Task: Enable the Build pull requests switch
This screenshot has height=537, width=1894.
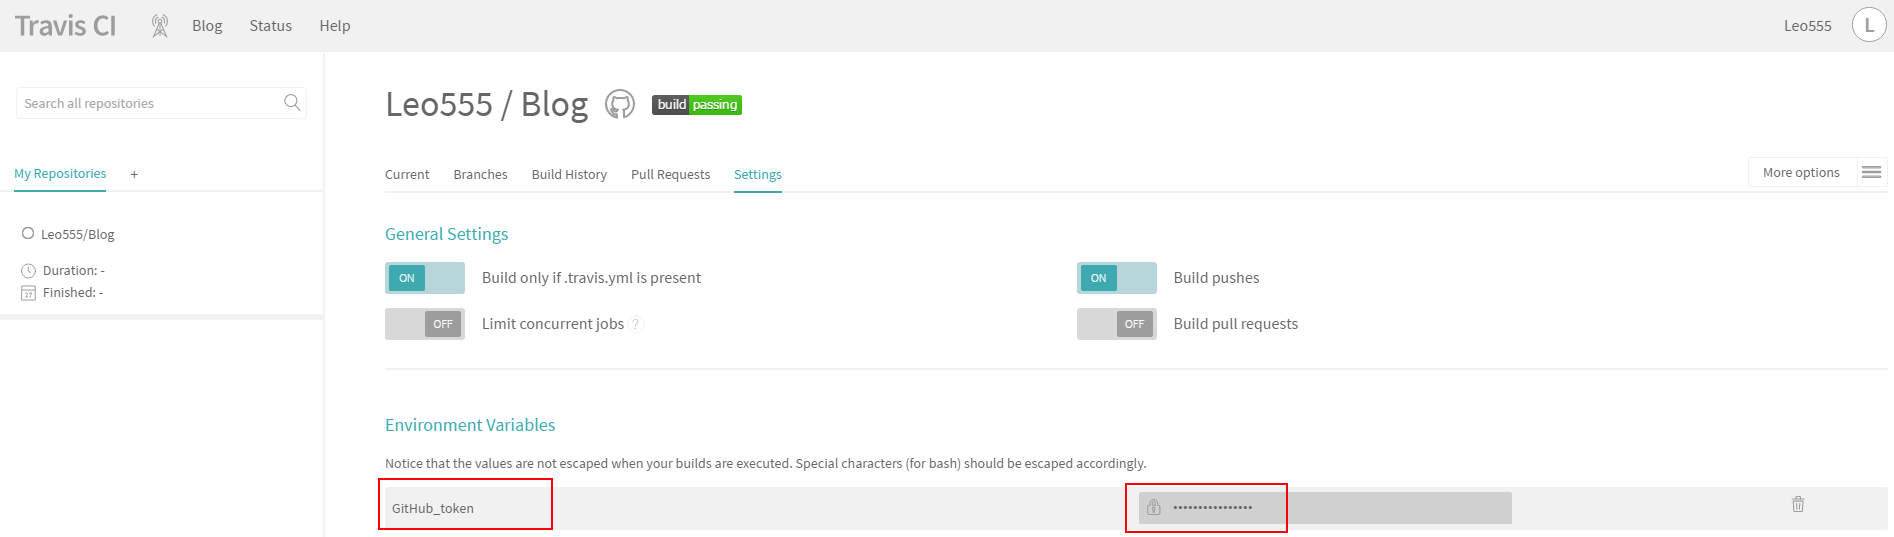Action: (1117, 324)
